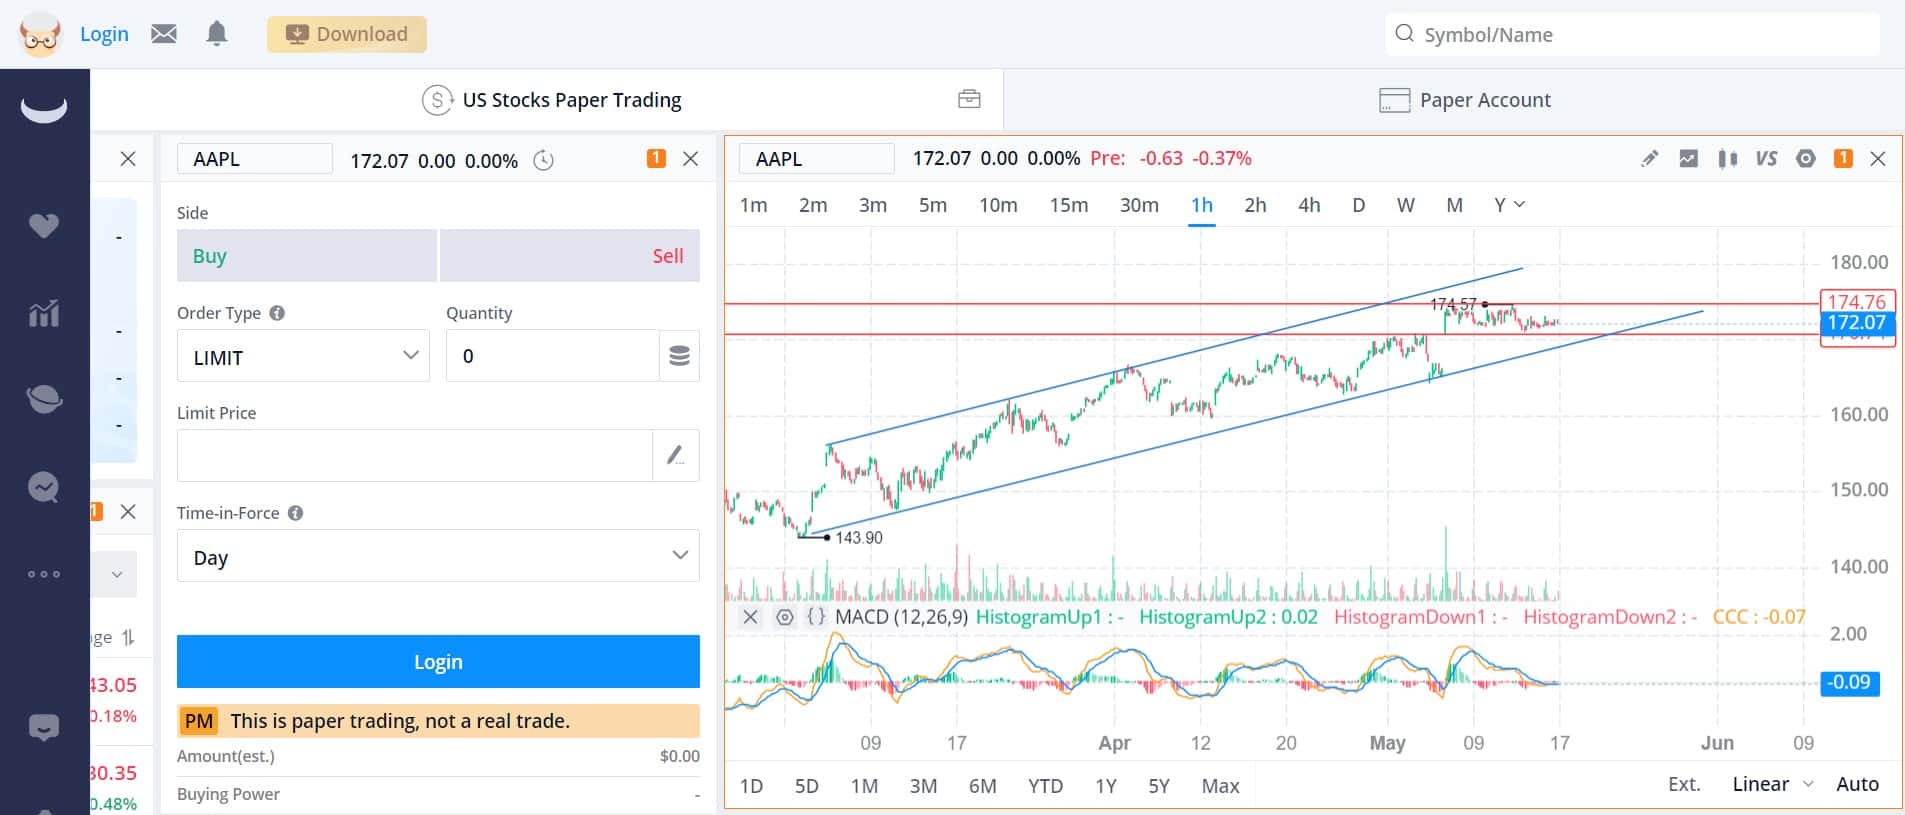Select the drawing pencil tool on the chart toolbar

point(1650,158)
